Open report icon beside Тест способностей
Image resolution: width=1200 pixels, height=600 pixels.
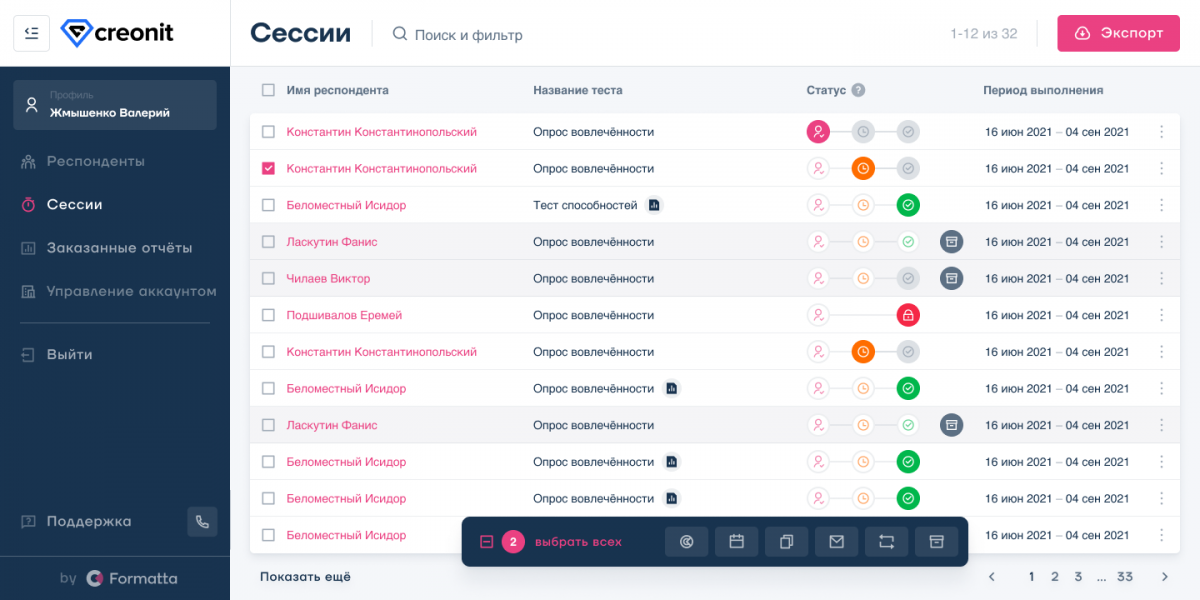click(x=654, y=205)
